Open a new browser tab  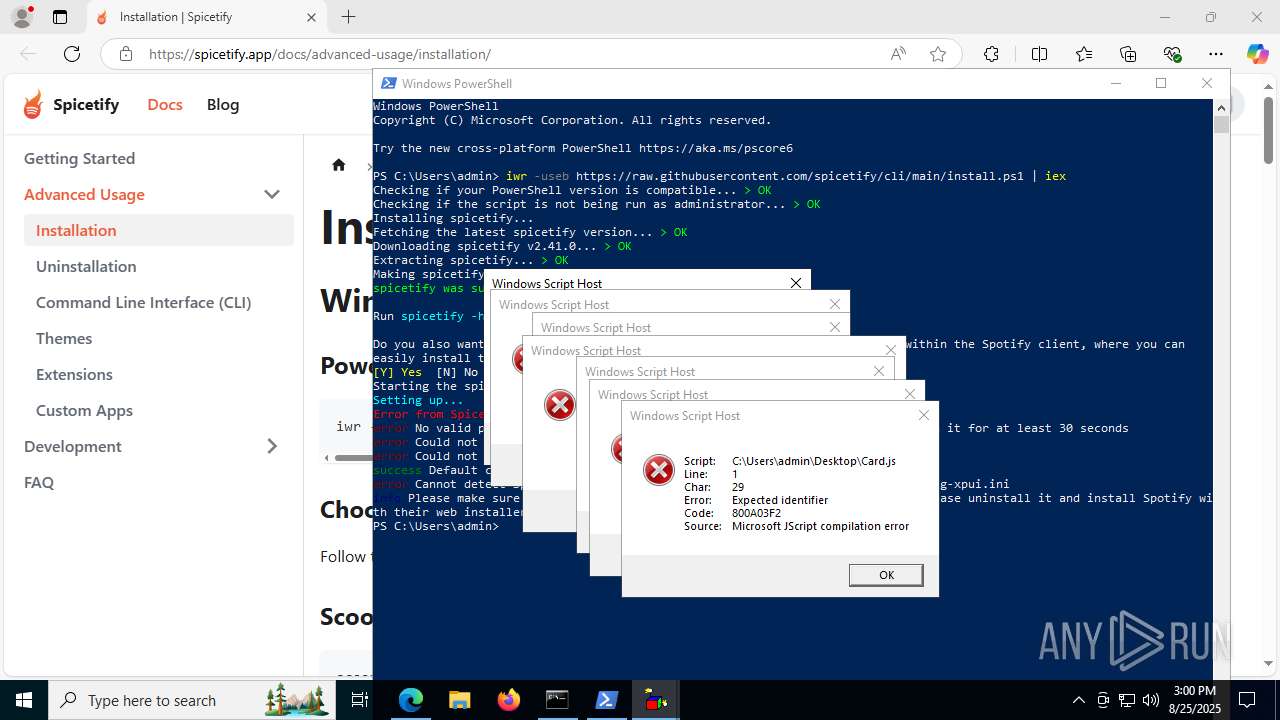(x=348, y=17)
